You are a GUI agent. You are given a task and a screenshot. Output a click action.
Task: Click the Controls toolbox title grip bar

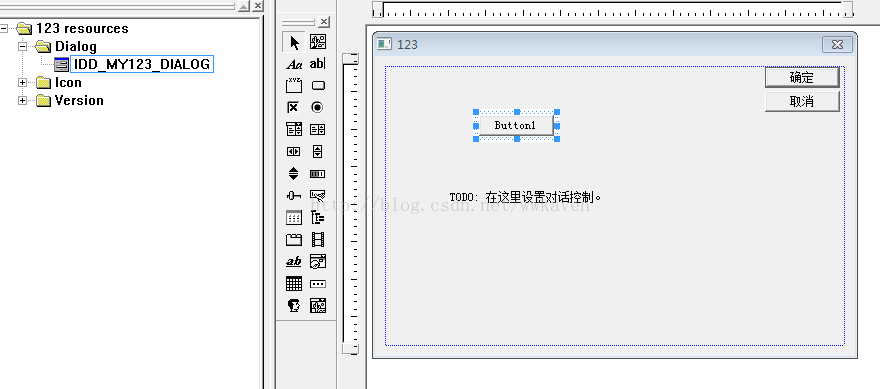click(x=299, y=22)
